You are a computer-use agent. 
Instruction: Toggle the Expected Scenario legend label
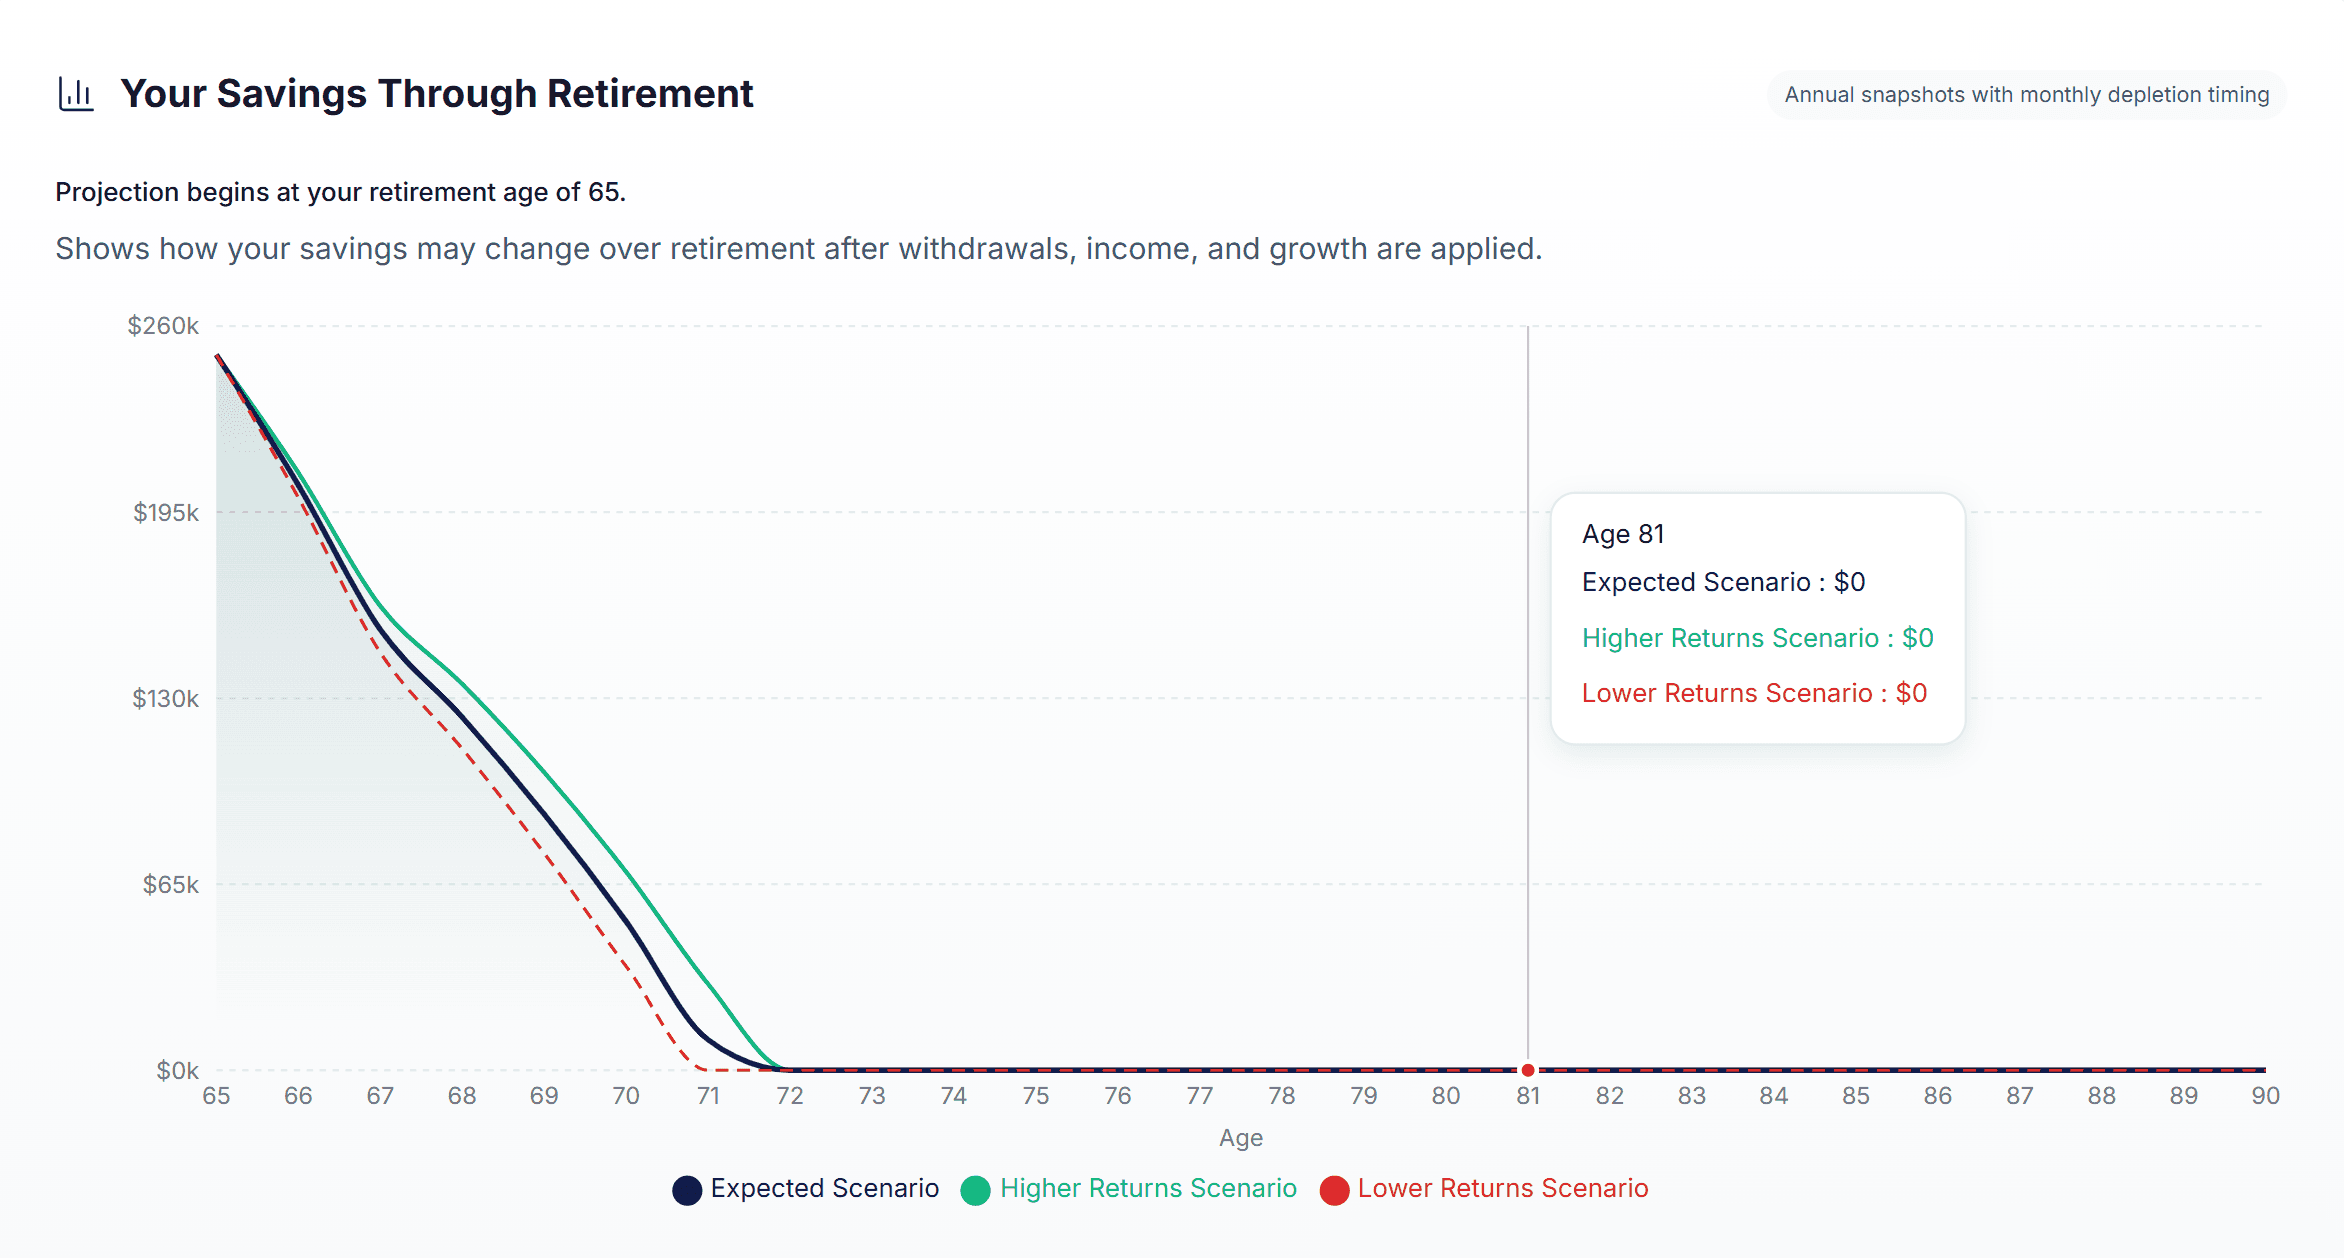click(x=825, y=1188)
